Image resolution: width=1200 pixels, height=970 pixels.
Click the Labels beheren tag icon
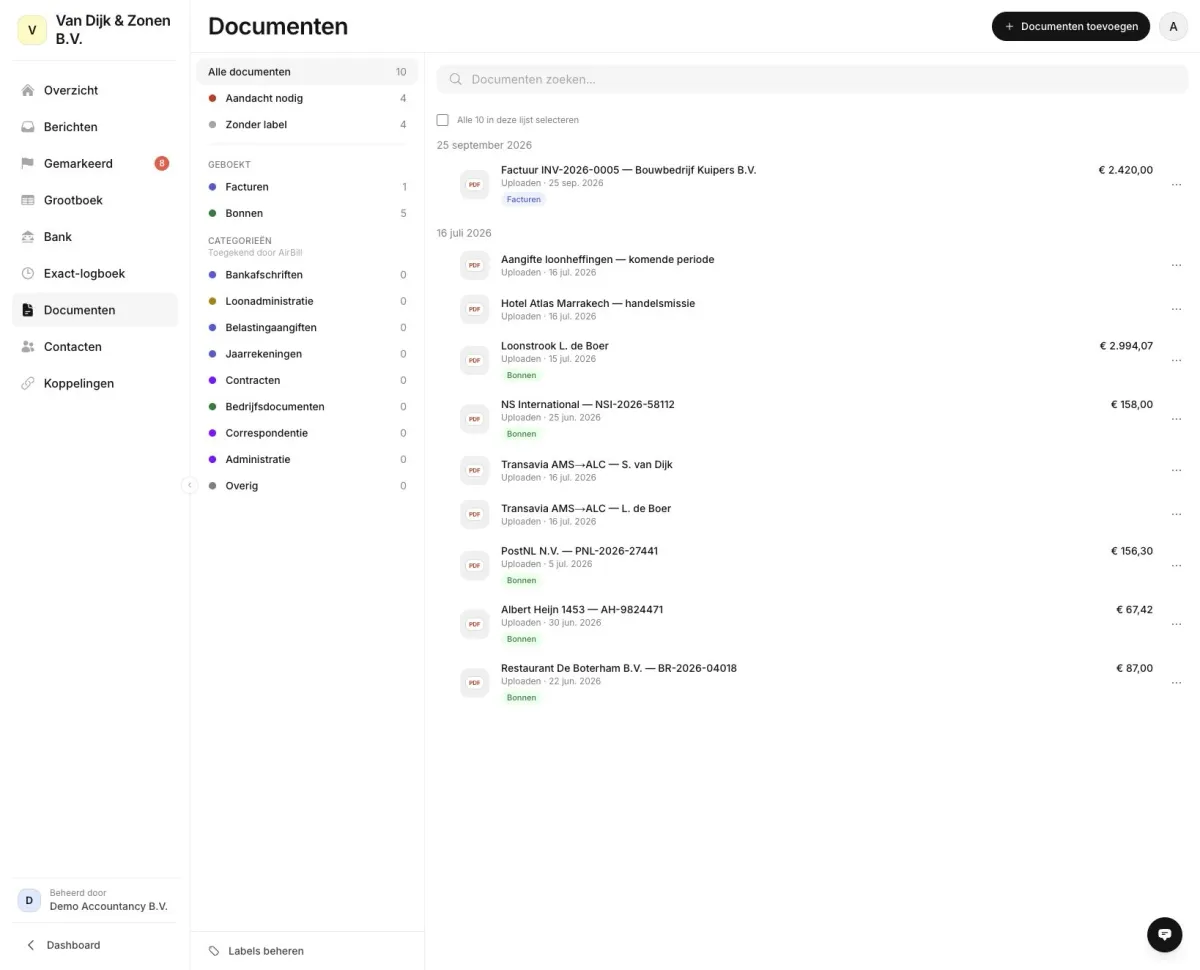click(214, 951)
